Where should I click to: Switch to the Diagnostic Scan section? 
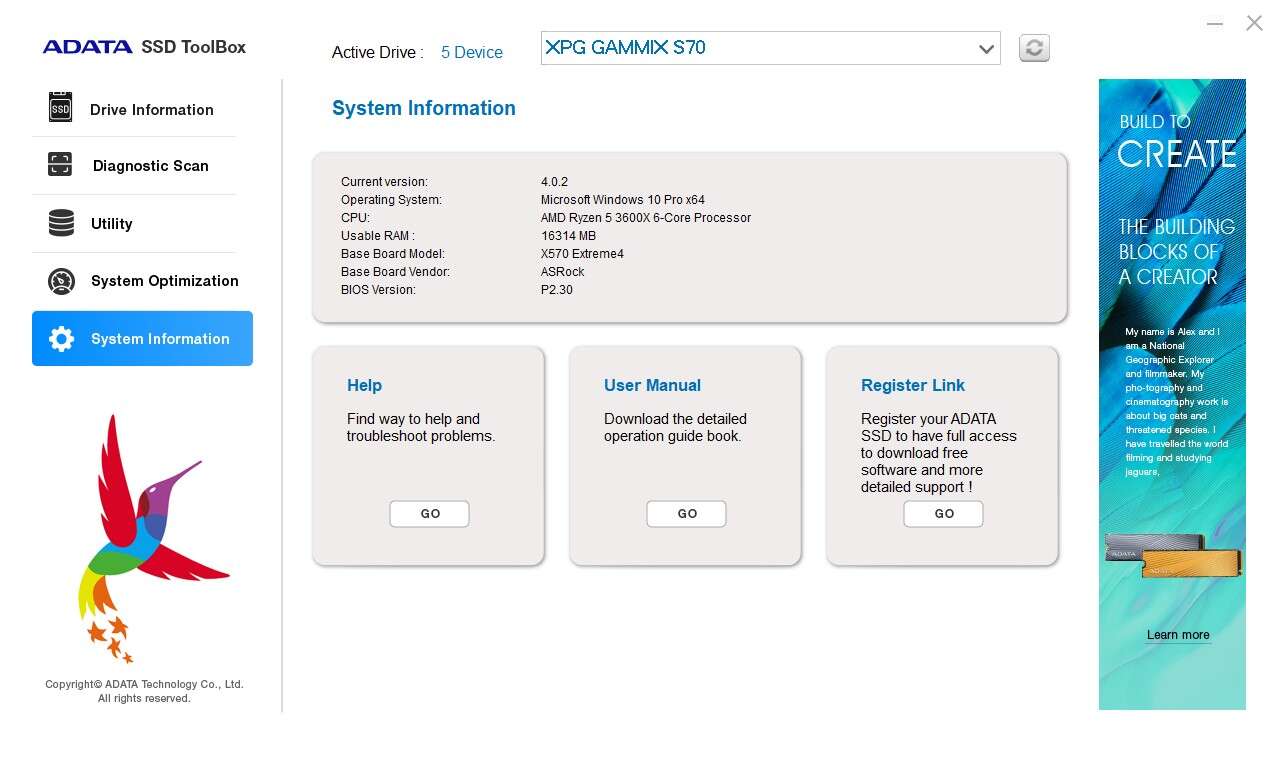(150, 166)
